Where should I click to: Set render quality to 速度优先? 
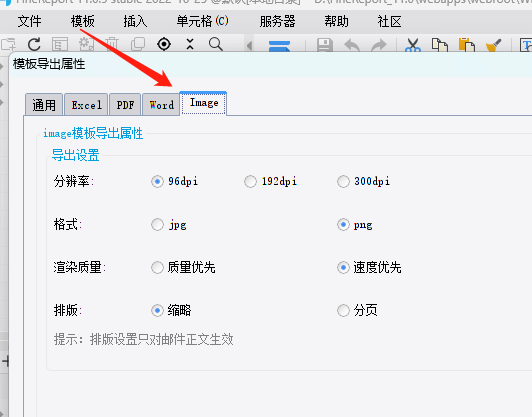tap(369, 267)
